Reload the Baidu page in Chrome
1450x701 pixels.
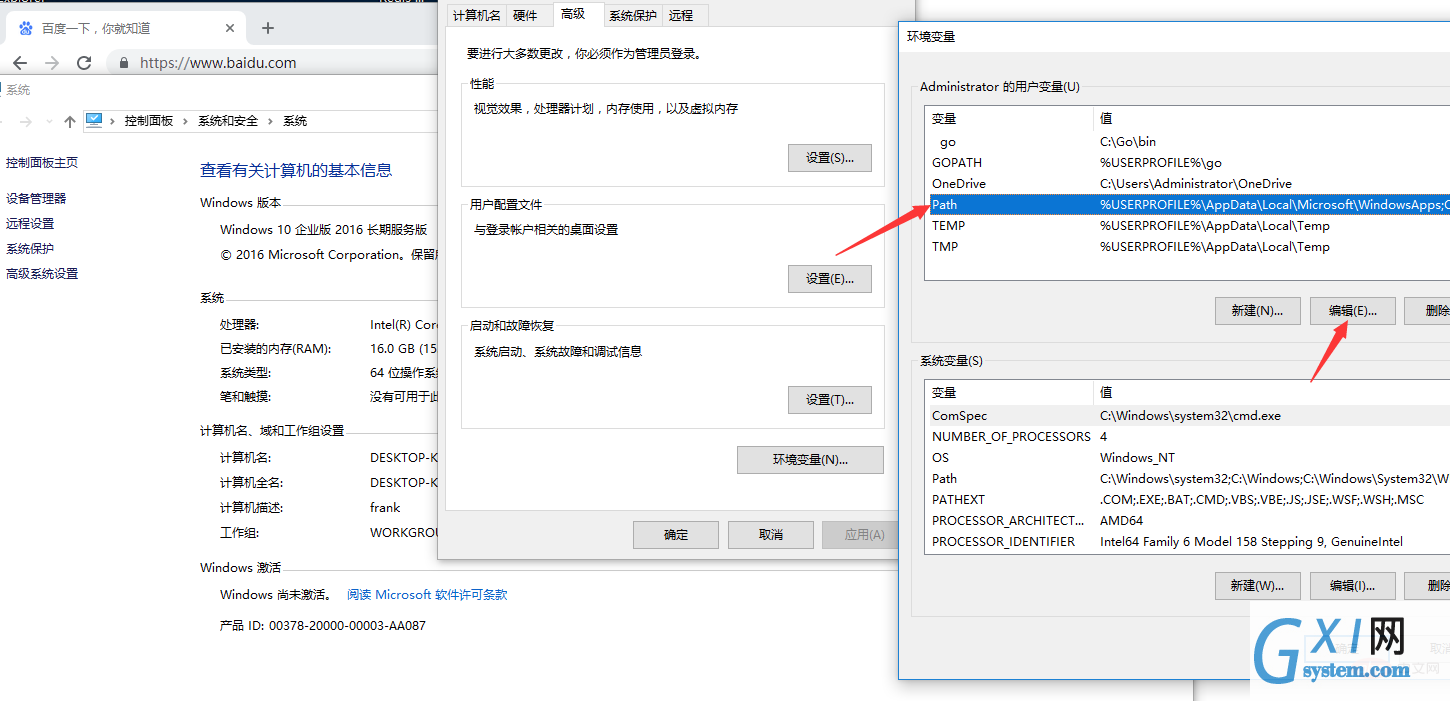84,62
